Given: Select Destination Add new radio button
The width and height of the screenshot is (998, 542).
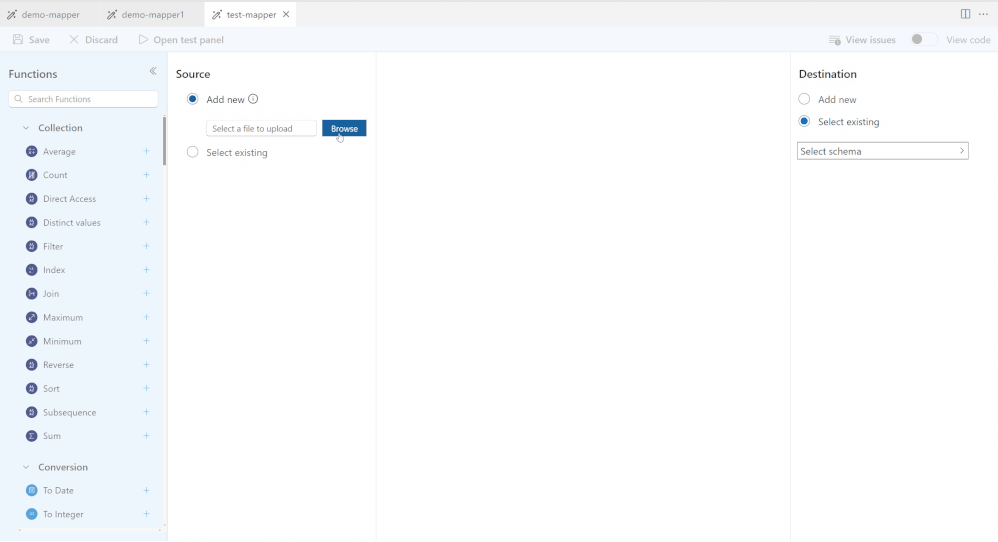Looking at the screenshot, I should click(805, 99).
